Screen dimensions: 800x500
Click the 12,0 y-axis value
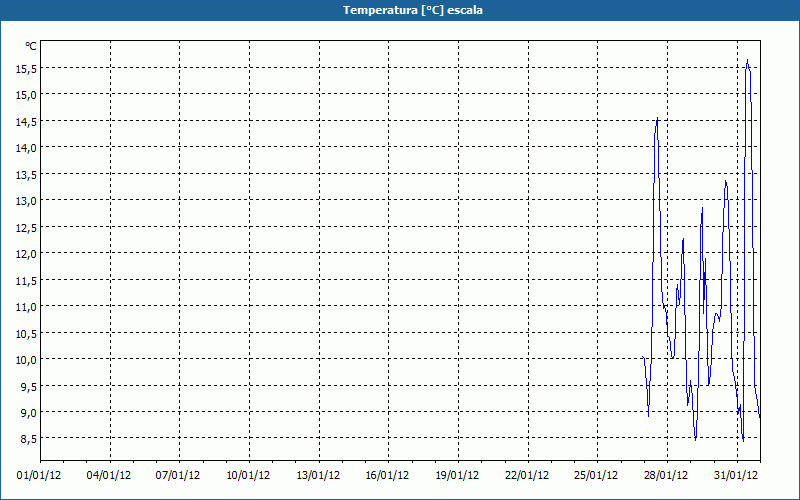tap(27, 254)
